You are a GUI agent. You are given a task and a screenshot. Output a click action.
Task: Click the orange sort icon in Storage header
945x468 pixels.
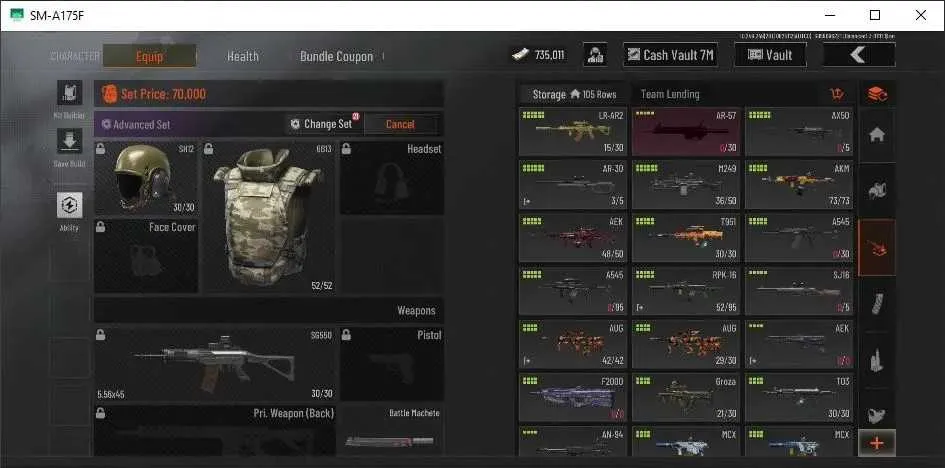(x=837, y=94)
